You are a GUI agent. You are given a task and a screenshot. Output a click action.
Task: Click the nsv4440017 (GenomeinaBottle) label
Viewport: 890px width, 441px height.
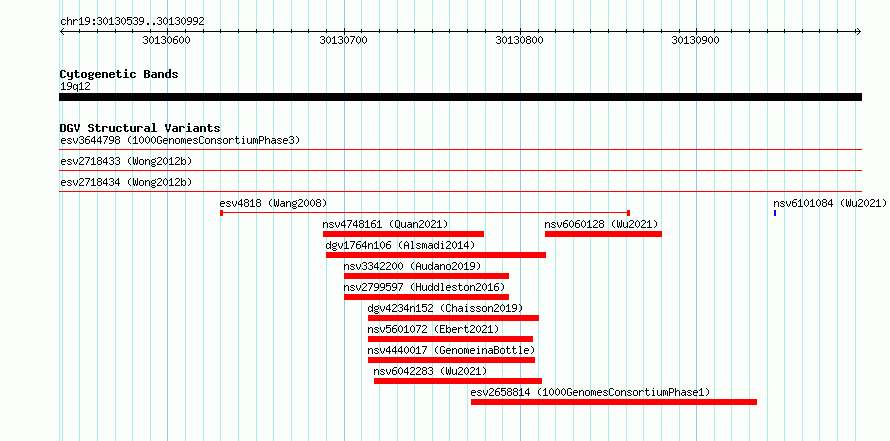[x=451, y=350]
